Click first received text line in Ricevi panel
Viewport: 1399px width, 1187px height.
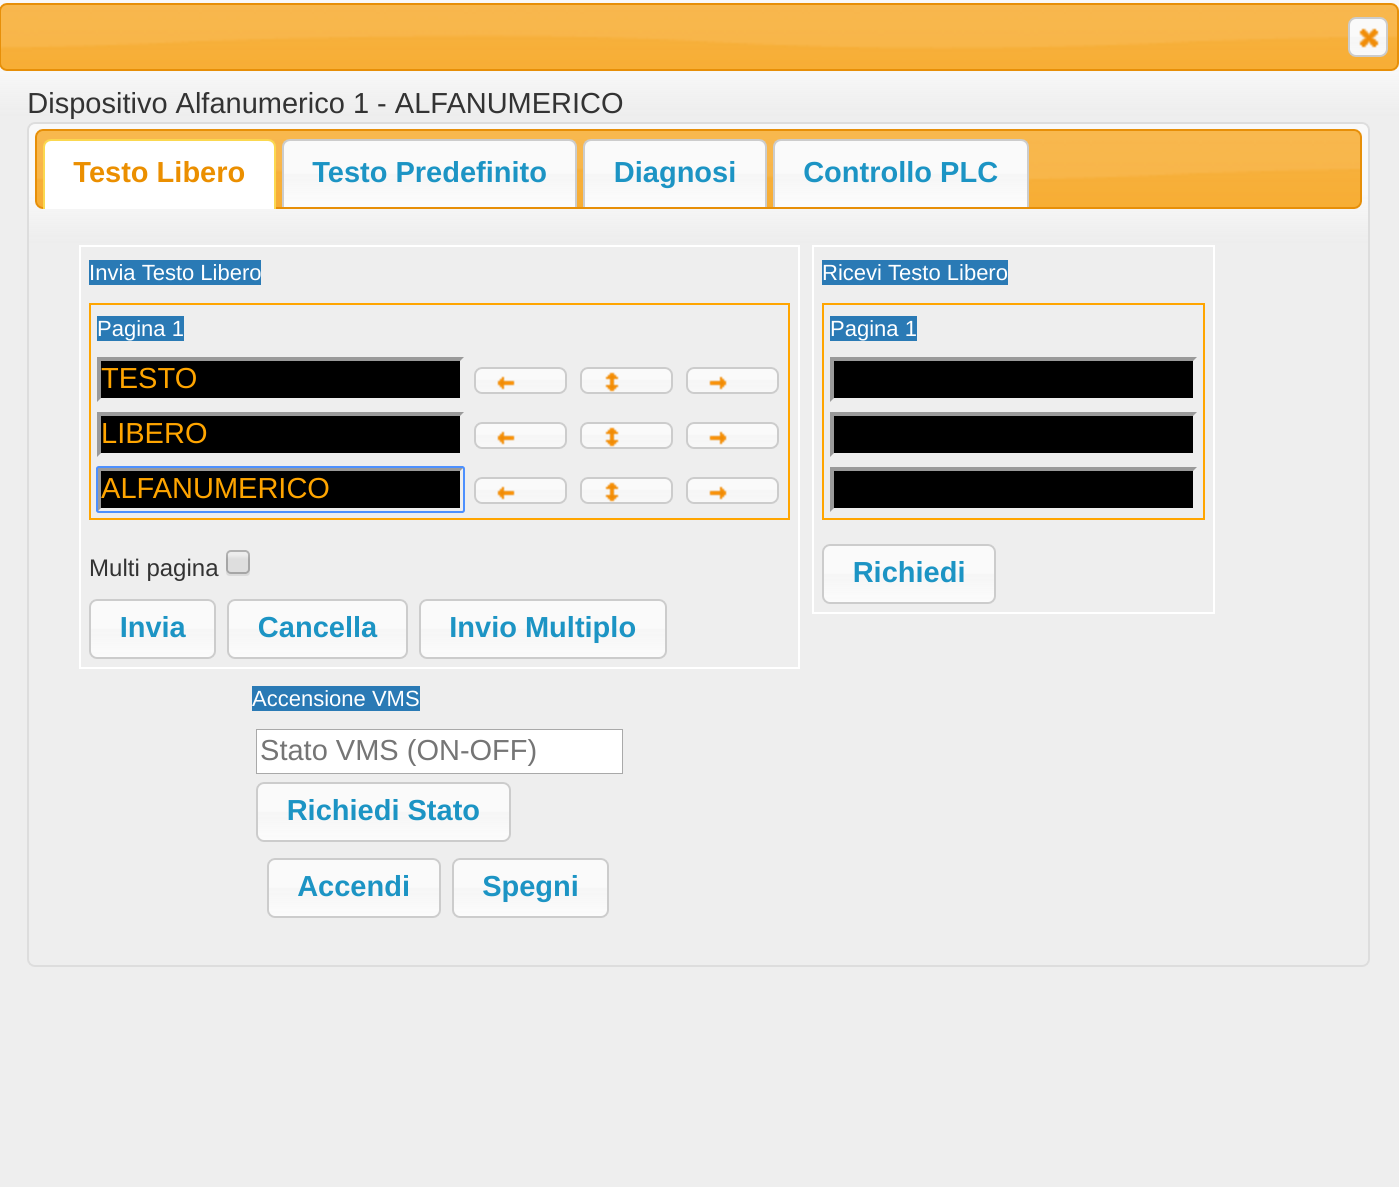1013,379
